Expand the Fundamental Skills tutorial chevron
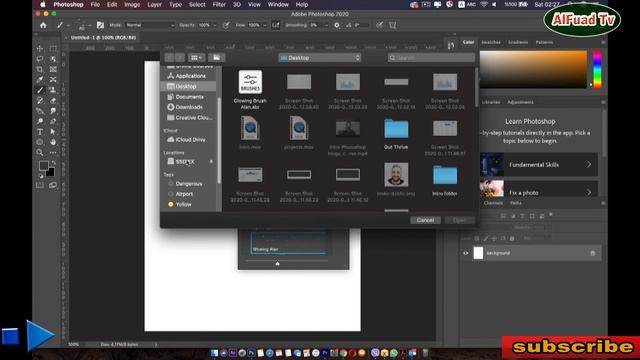The width and height of the screenshot is (640, 360). point(589,164)
